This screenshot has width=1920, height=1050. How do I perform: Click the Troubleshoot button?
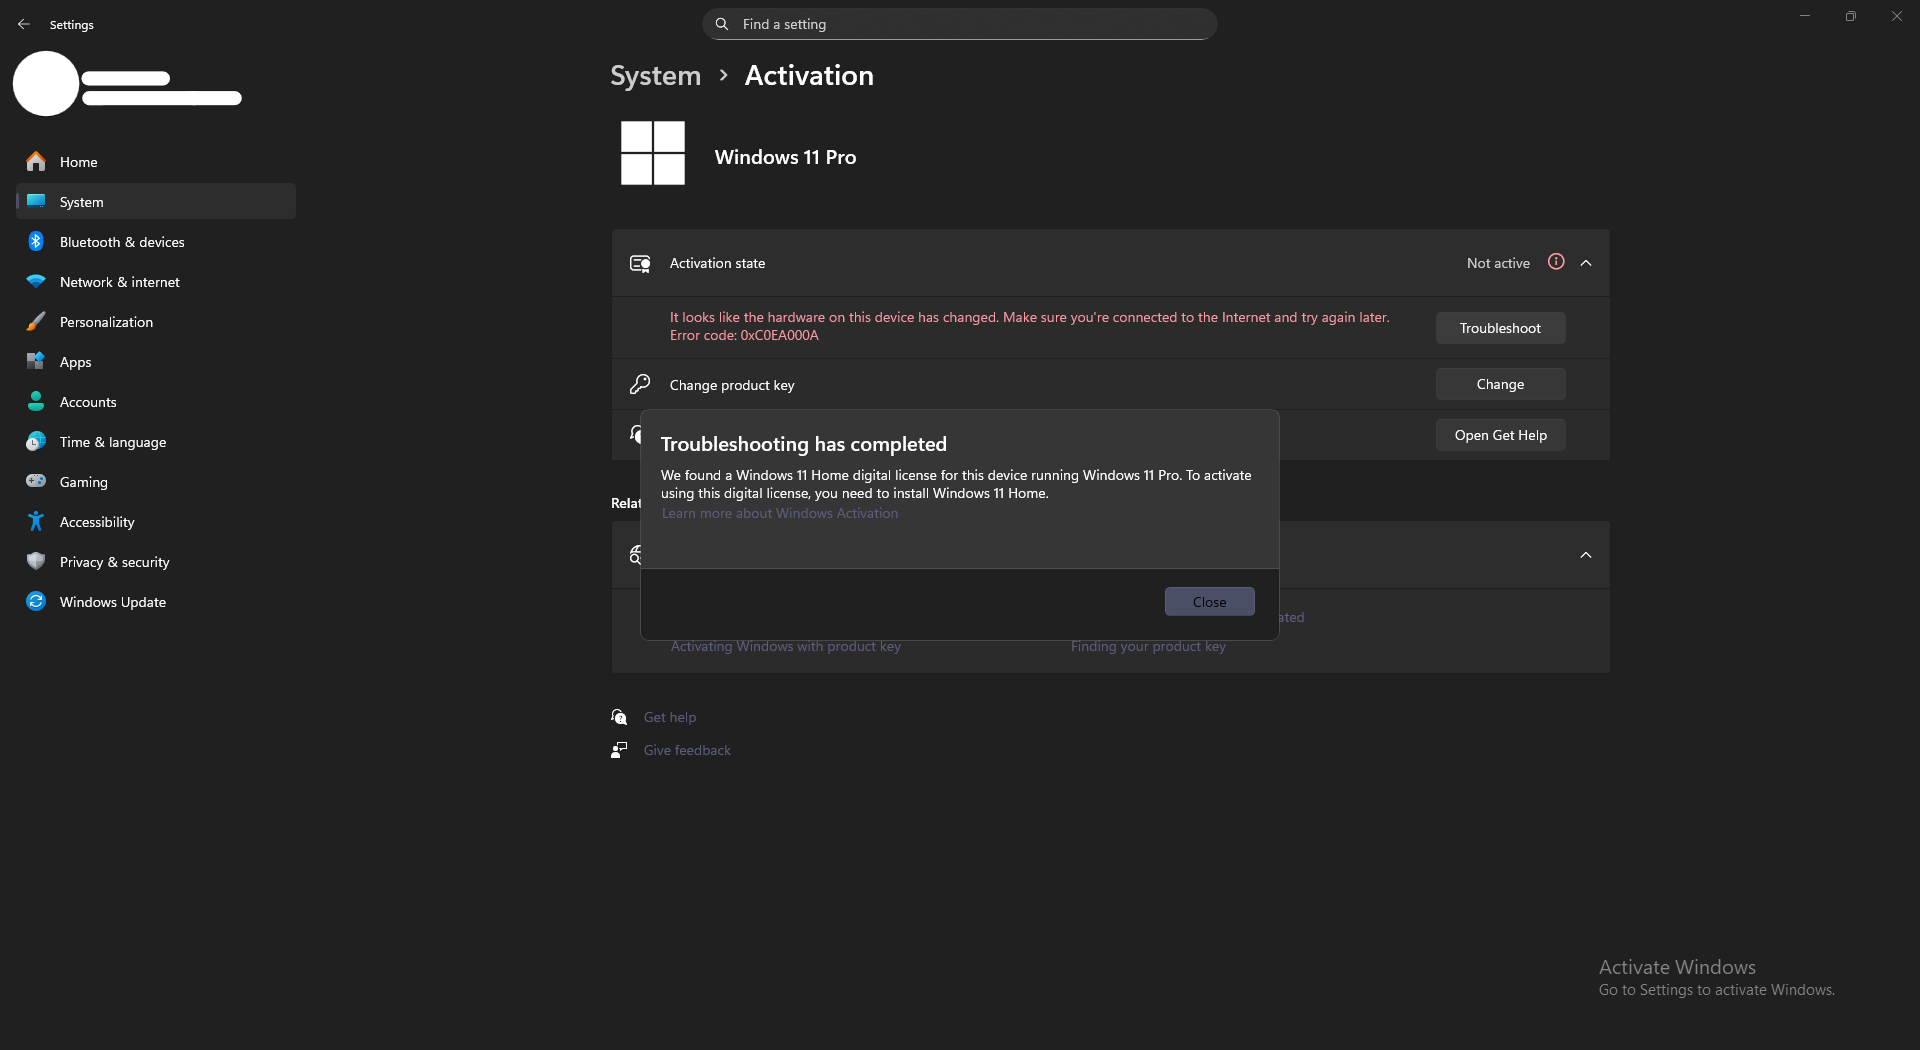click(1501, 328)
